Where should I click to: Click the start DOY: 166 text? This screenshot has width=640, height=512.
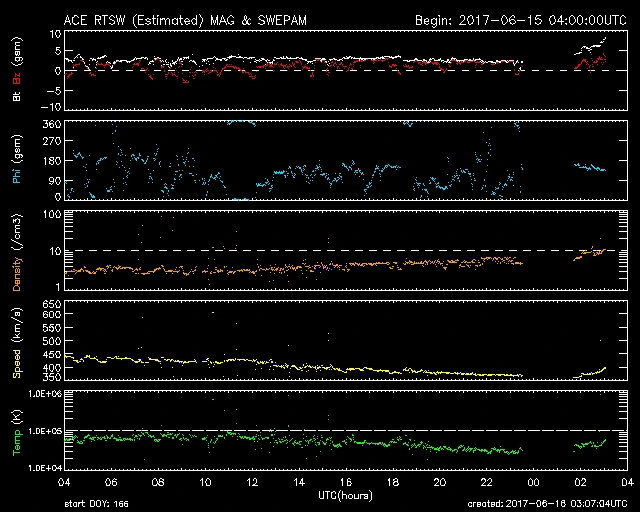(96, 504)
